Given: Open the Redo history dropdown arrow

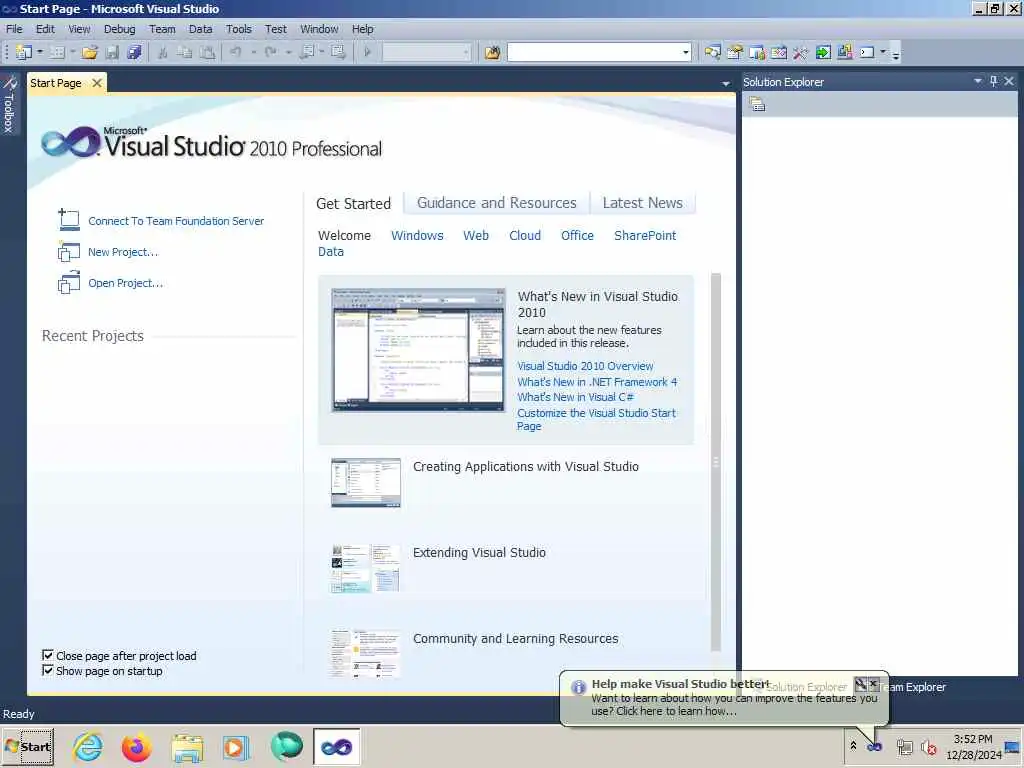Looking at the screenshot, I should pos(288,52).
